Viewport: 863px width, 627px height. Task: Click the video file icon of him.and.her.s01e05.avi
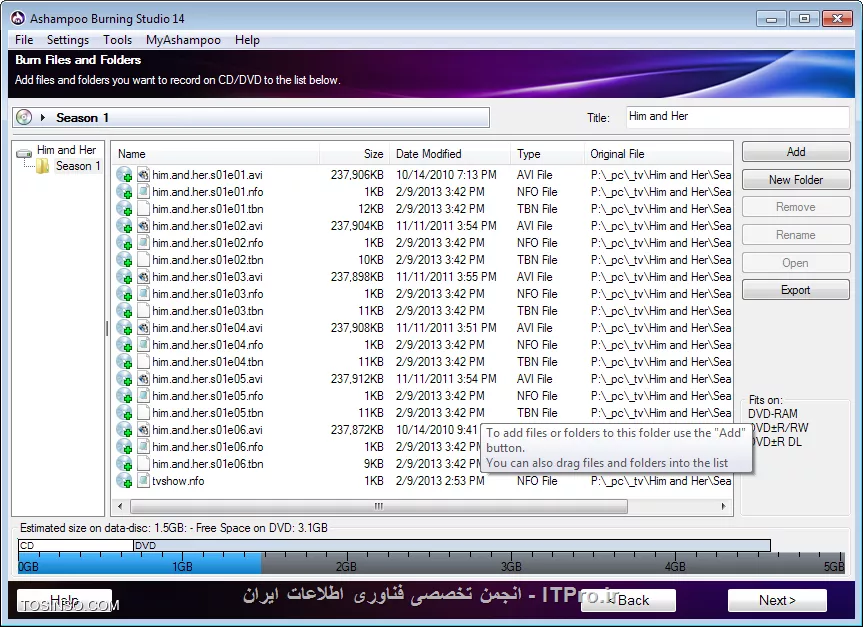pos(143,379)
